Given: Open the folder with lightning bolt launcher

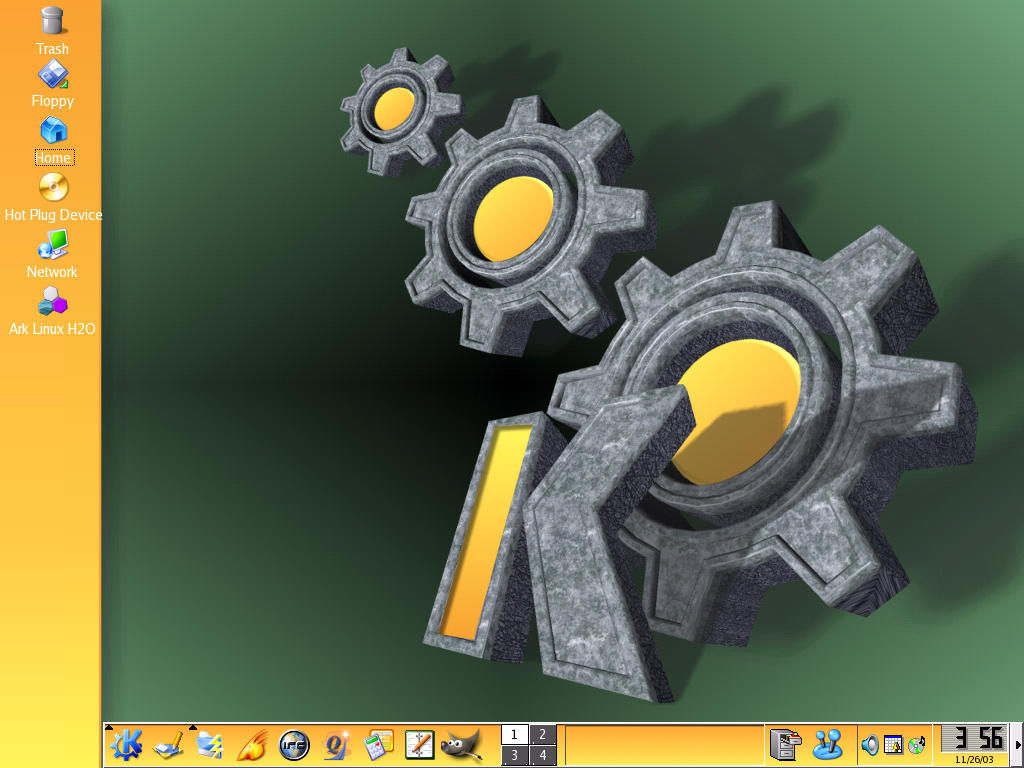Looking at the screenshot, I should click(x=210, y=745).
